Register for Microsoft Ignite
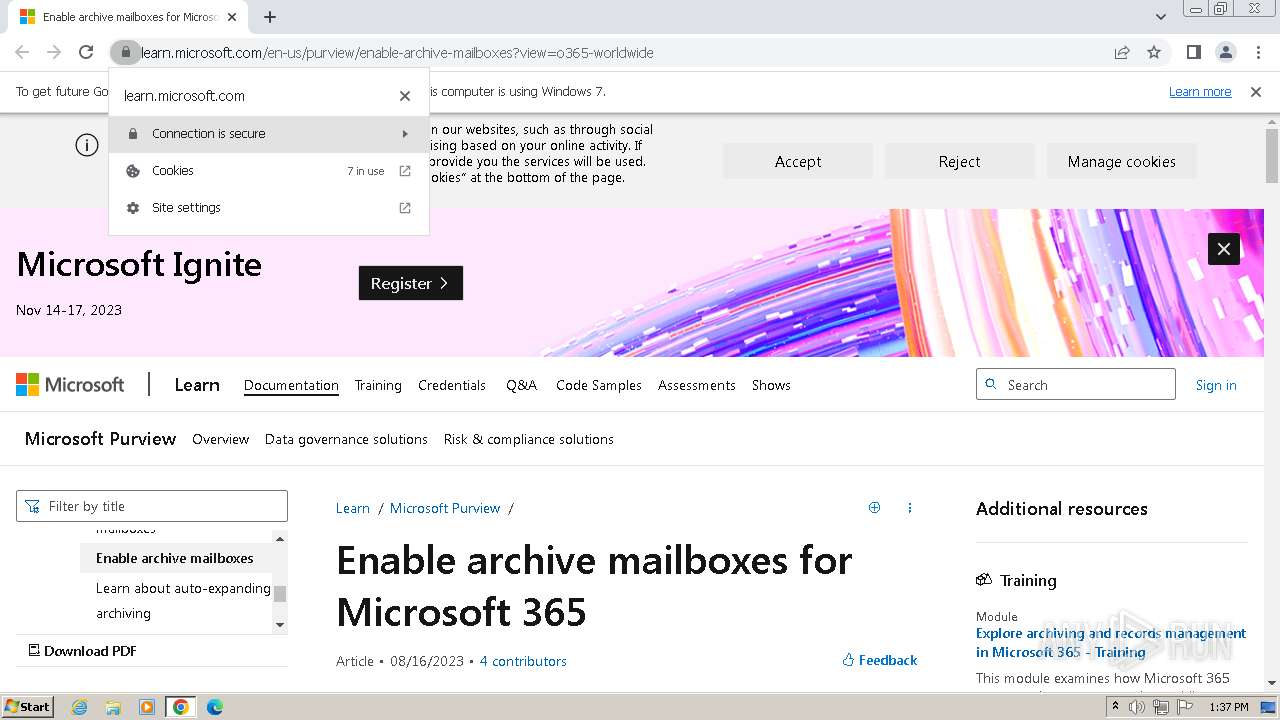1280x720 pixels. tap(411, 283)
